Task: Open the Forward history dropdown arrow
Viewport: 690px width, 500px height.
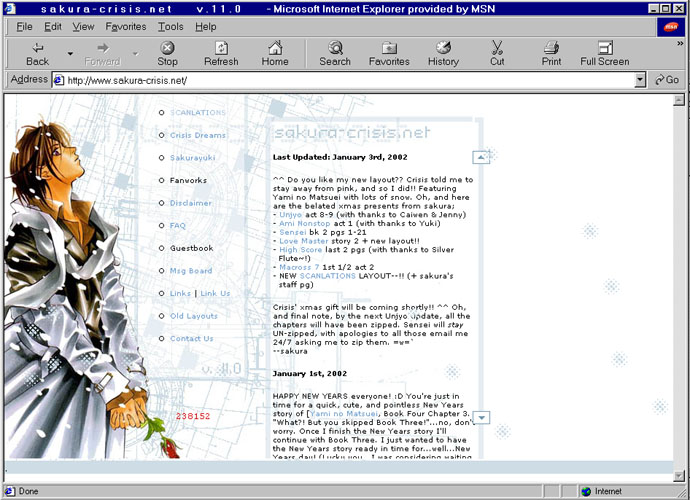Action: 136,54
